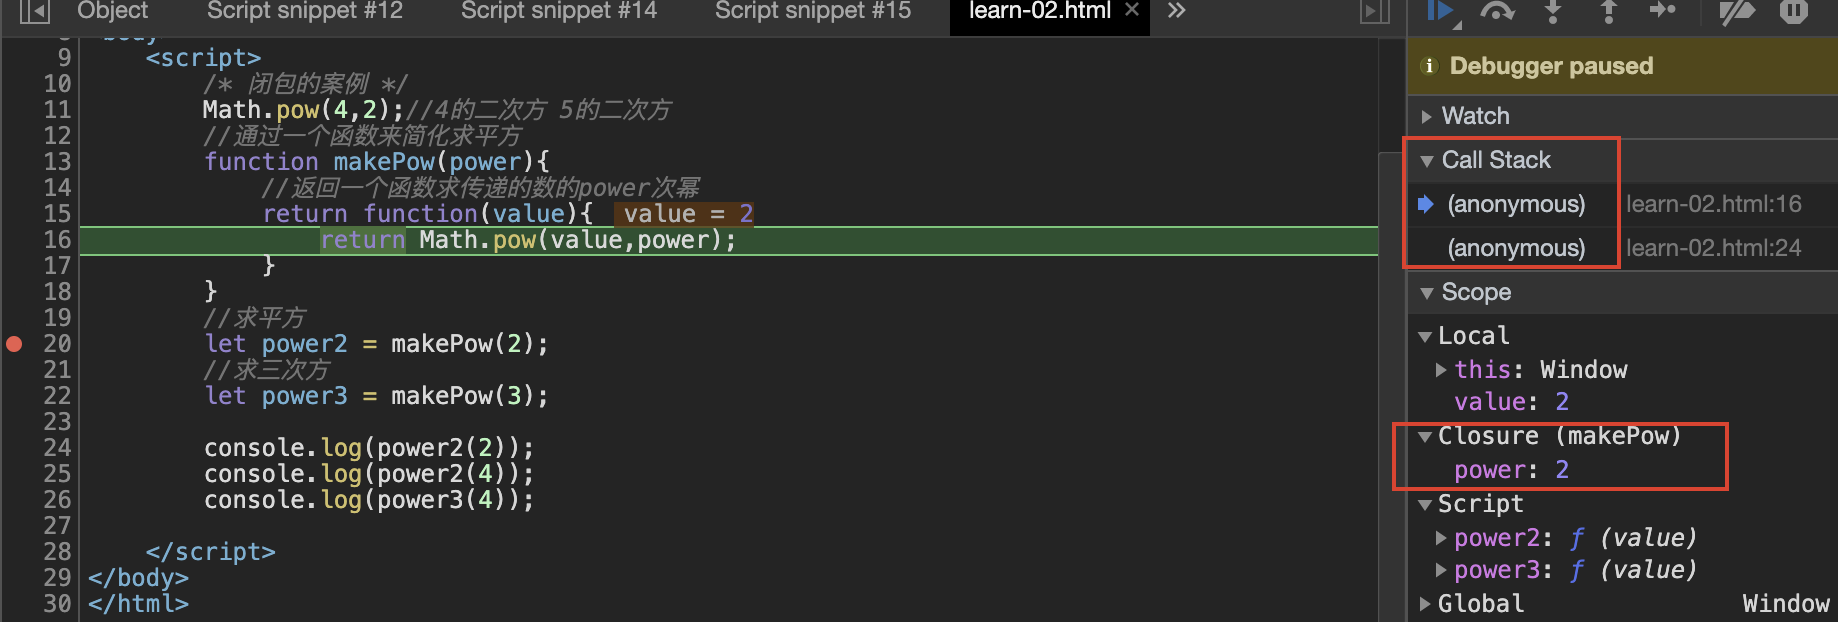This screenshot has height=622, width=1838.
Task: Close the learn-02.html tab
Action: pos(1132,10)
